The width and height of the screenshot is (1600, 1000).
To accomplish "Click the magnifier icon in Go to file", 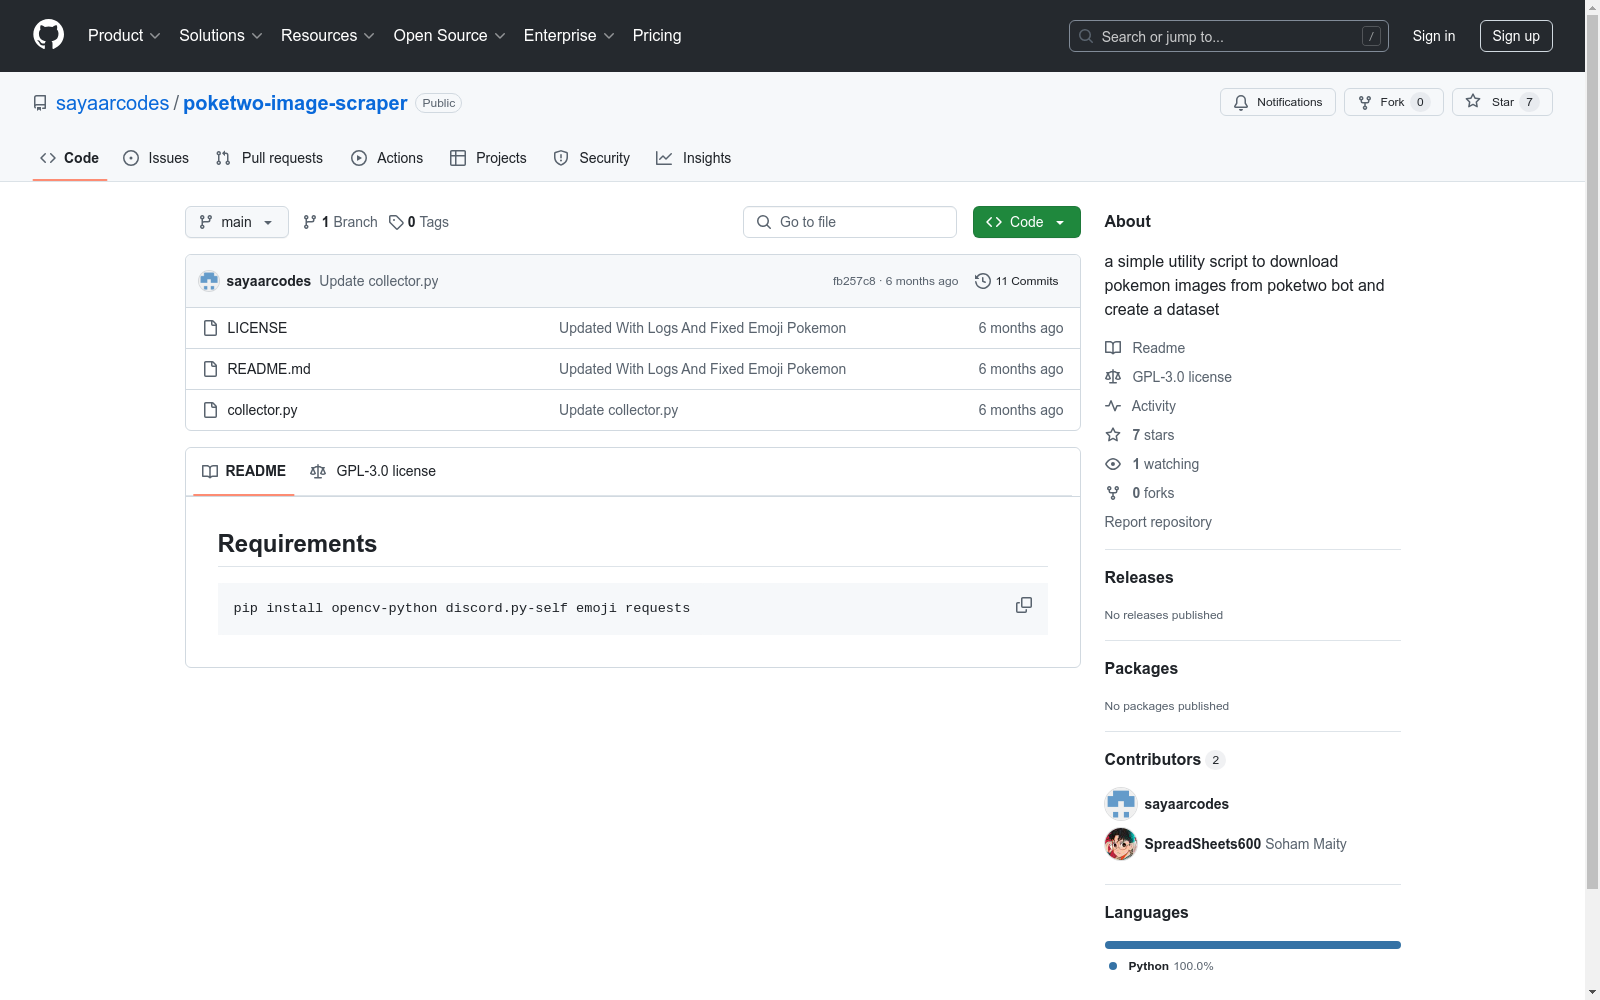I will tap(764, 222).
